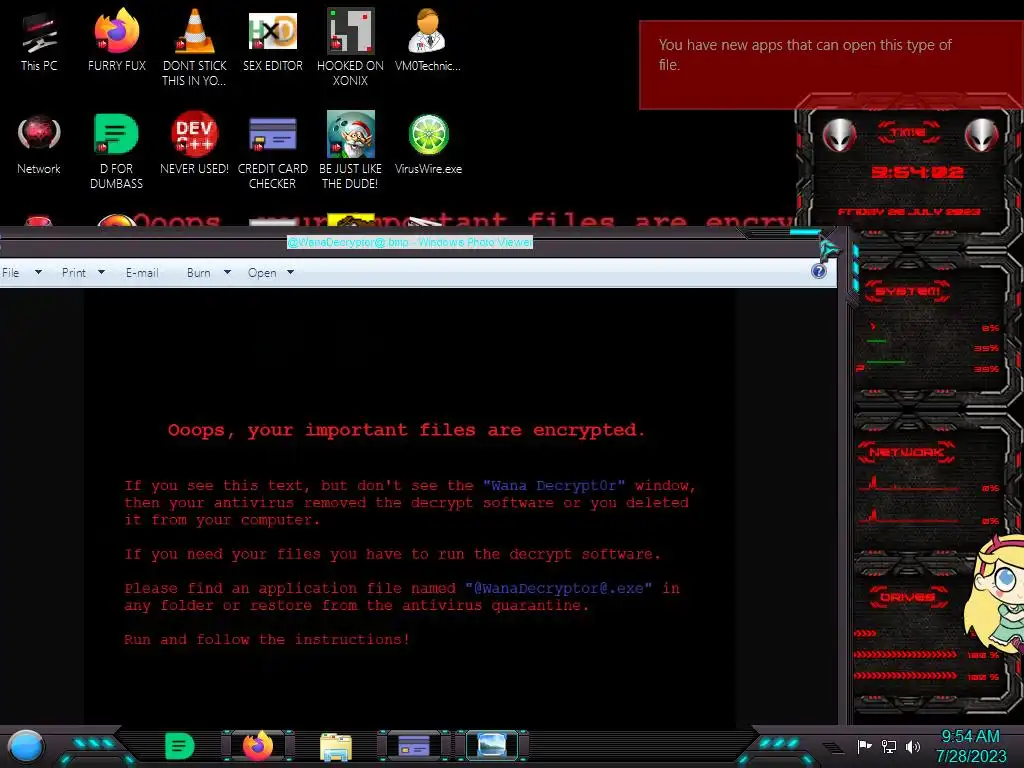Open the CREDIT CARD CHECKER shortcut
This screenshot has width=1024, height=768.
pyautogui.click(x=272, y=152)
